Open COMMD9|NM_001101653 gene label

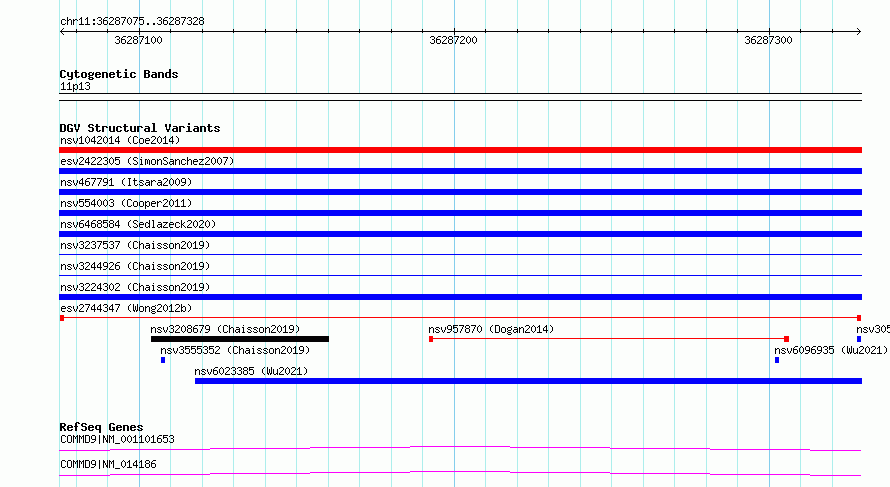[x=117, y=439]
